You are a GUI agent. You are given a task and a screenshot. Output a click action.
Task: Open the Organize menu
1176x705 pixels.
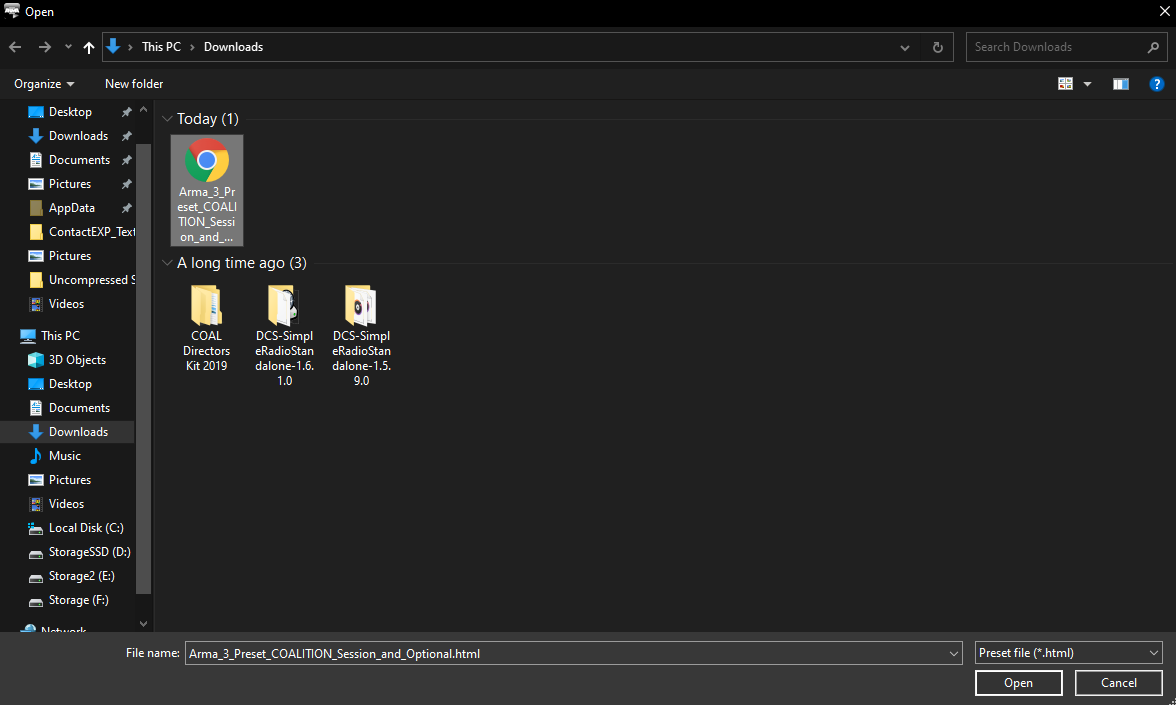[44, 84]
